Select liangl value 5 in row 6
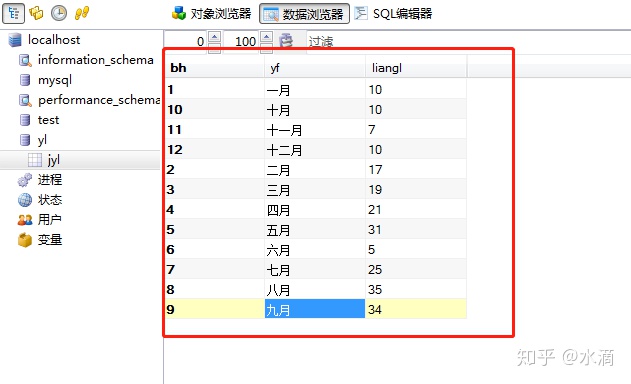This screenshot has height=384, width=631. coord(417,250)
